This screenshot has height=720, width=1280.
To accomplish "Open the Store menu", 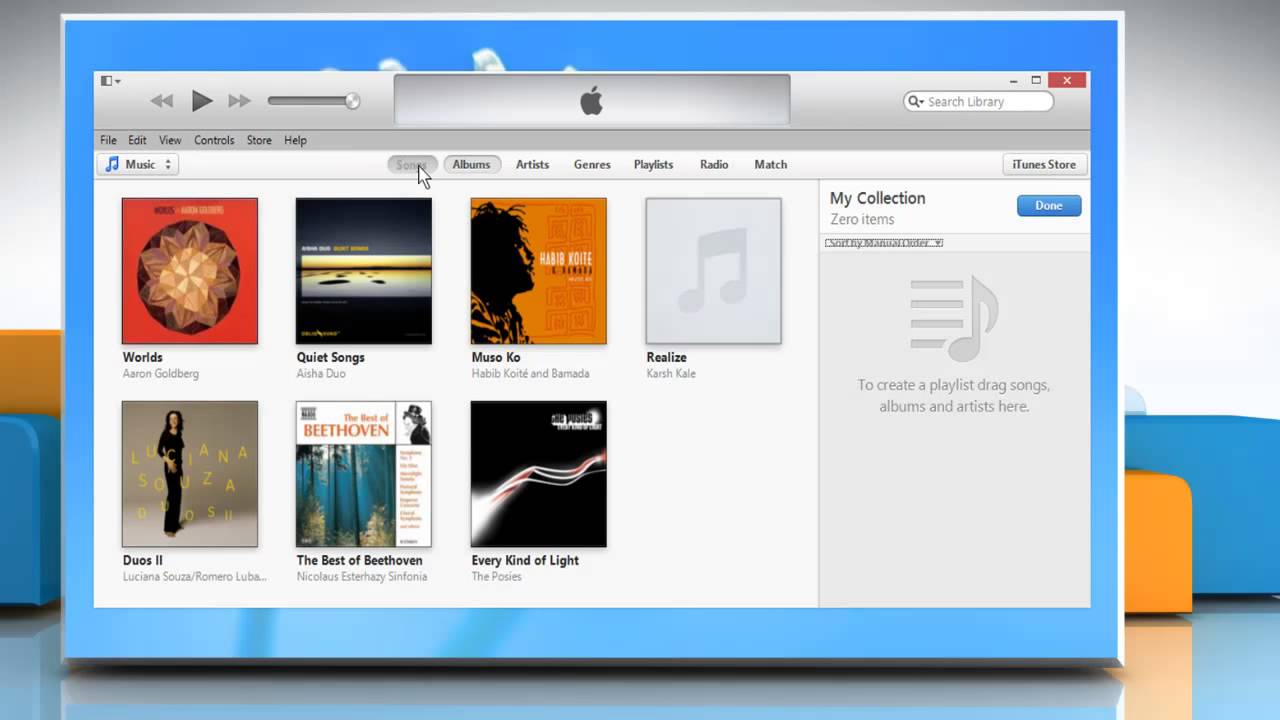I will coord(259,140).
